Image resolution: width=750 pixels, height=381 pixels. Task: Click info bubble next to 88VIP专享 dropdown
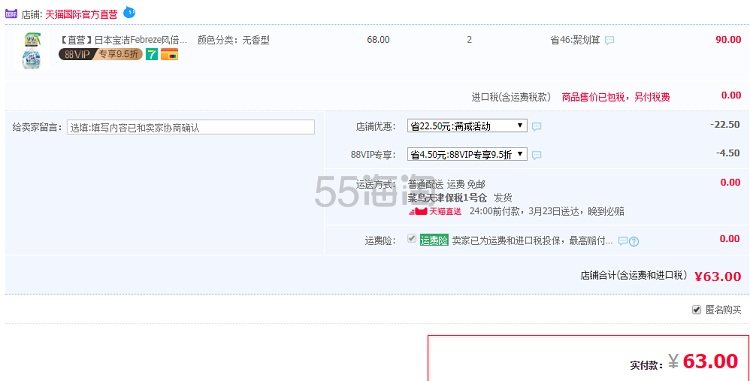click(537, 155)
